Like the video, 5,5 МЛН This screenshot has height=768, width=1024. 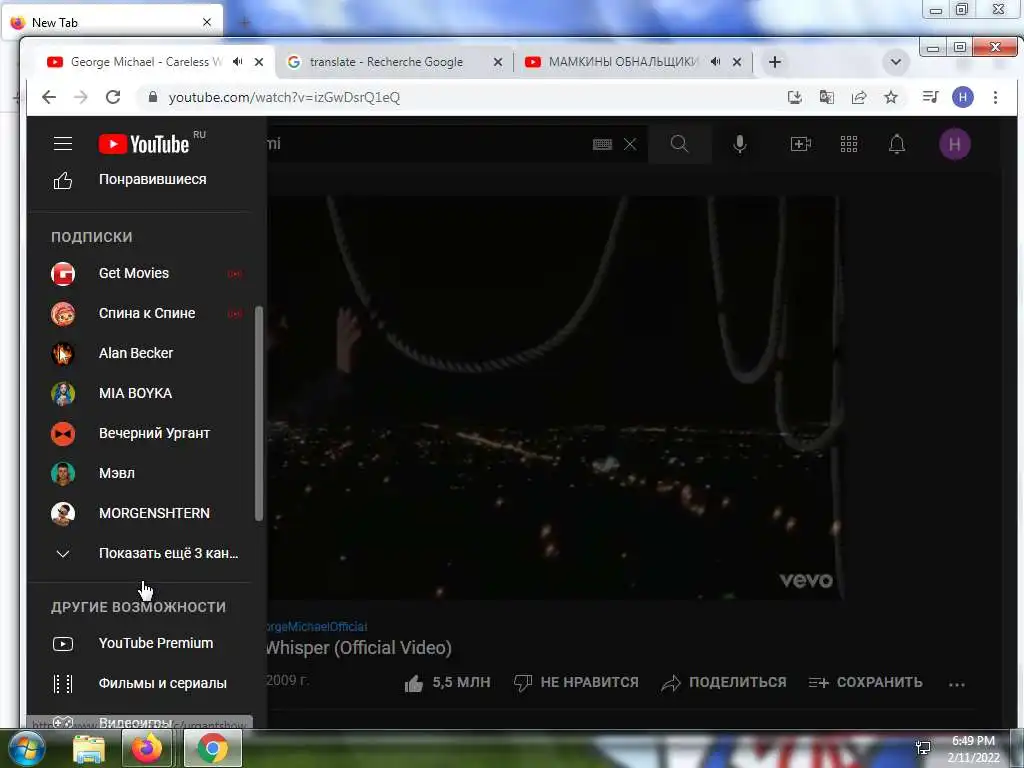tap(447, 682)
